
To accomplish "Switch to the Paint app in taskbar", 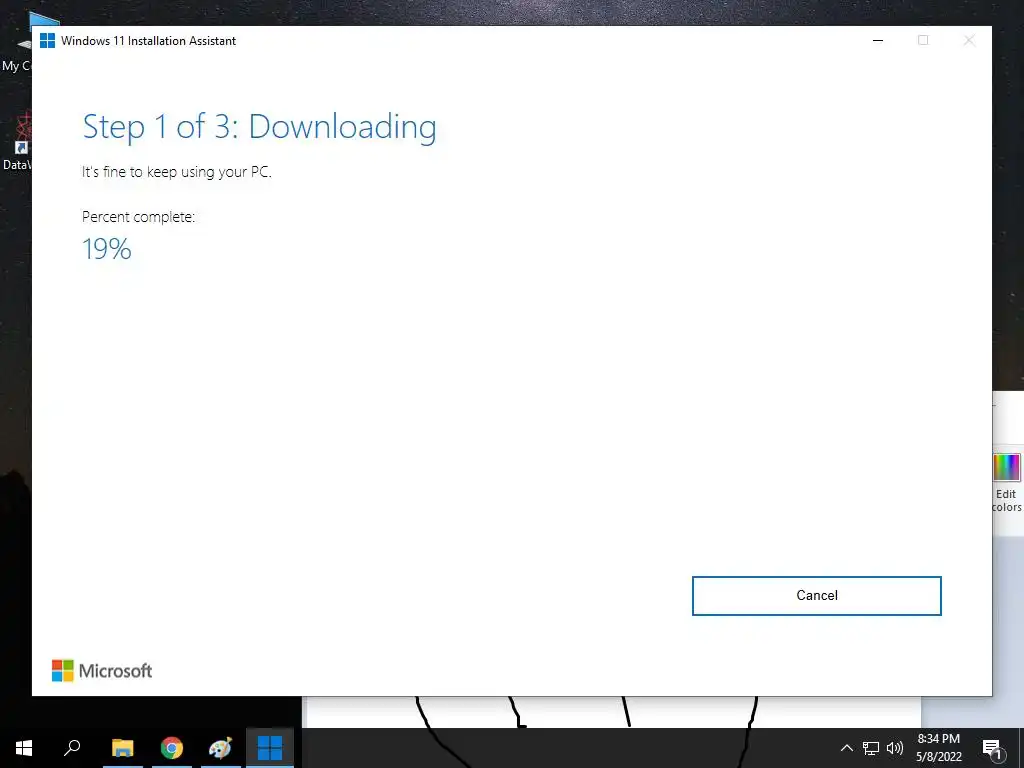I will point(220,748).
